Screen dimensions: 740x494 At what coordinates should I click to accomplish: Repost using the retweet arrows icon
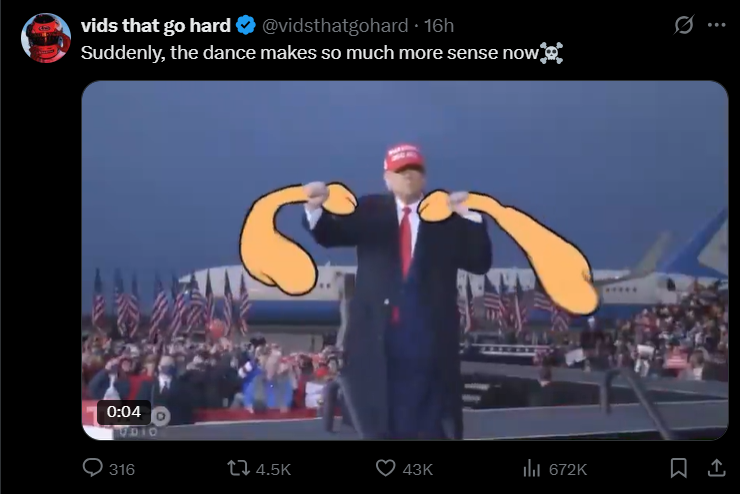point(239,469)
